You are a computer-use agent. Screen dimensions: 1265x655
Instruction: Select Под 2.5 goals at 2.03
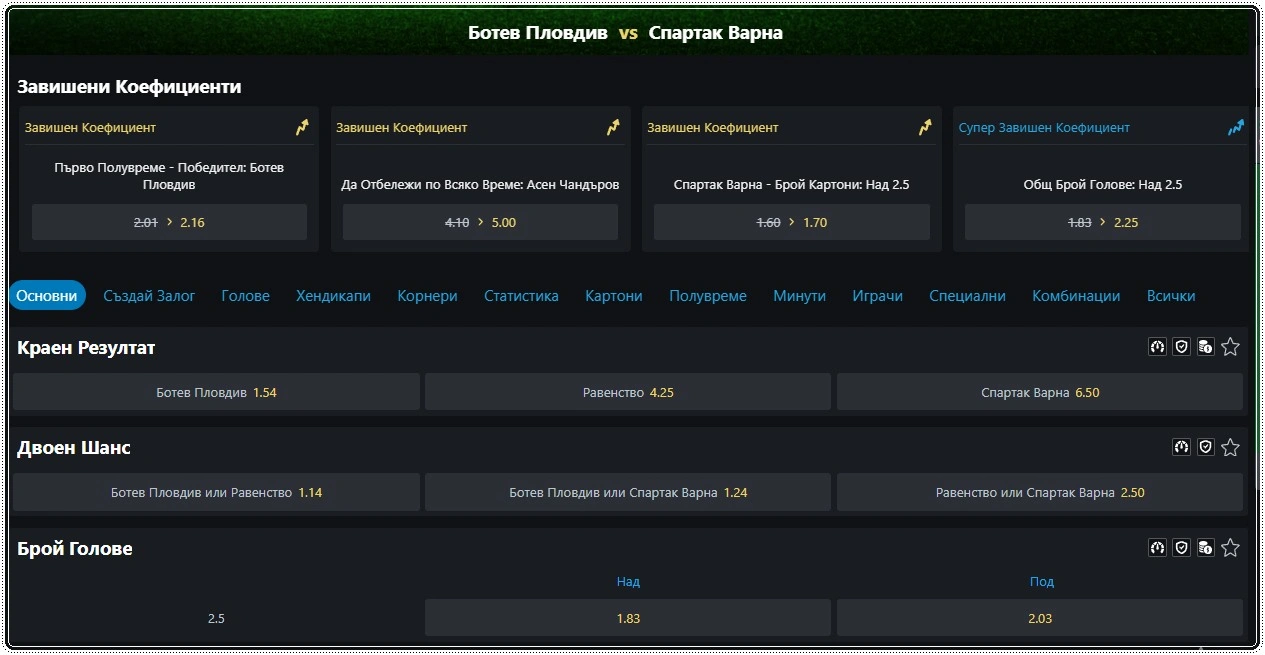click(1040, 618)
